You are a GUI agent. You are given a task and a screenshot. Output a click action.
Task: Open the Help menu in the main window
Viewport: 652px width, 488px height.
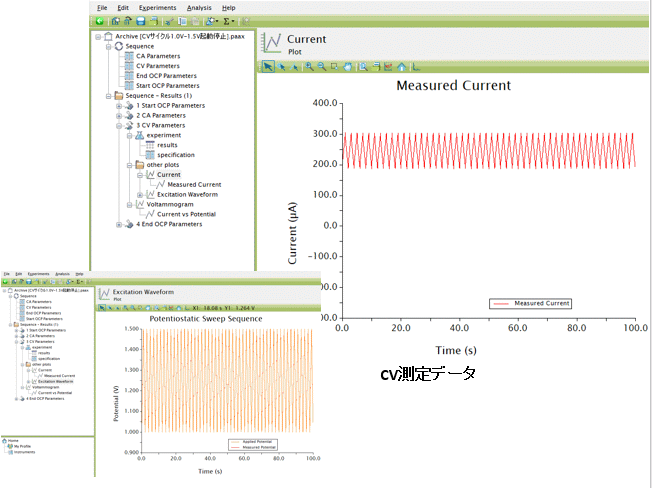pos(228,7)
